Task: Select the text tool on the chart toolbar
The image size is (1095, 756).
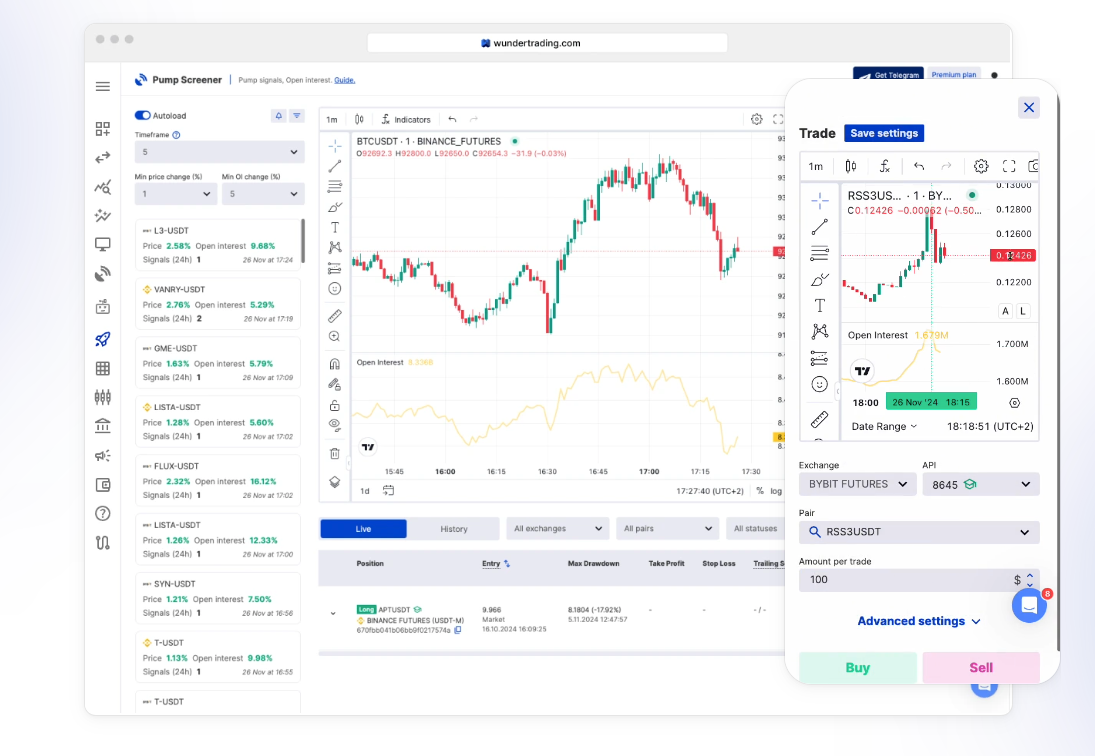Action: click(335, 227)
